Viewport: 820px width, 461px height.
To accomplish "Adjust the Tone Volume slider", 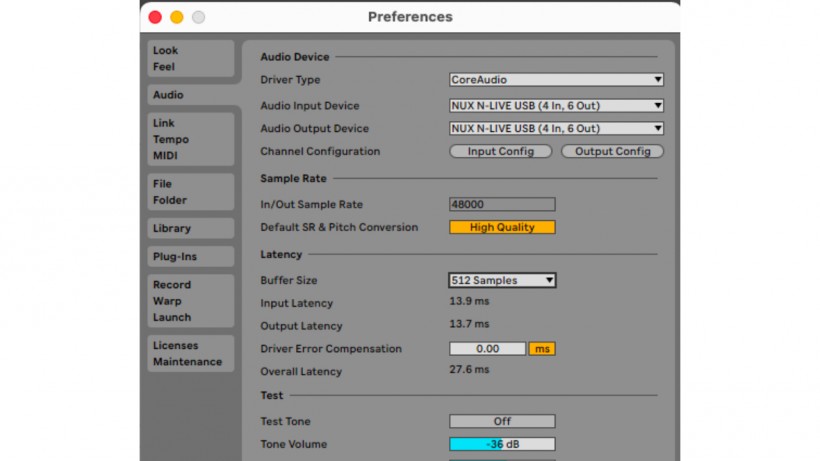I will coord(502,444).
